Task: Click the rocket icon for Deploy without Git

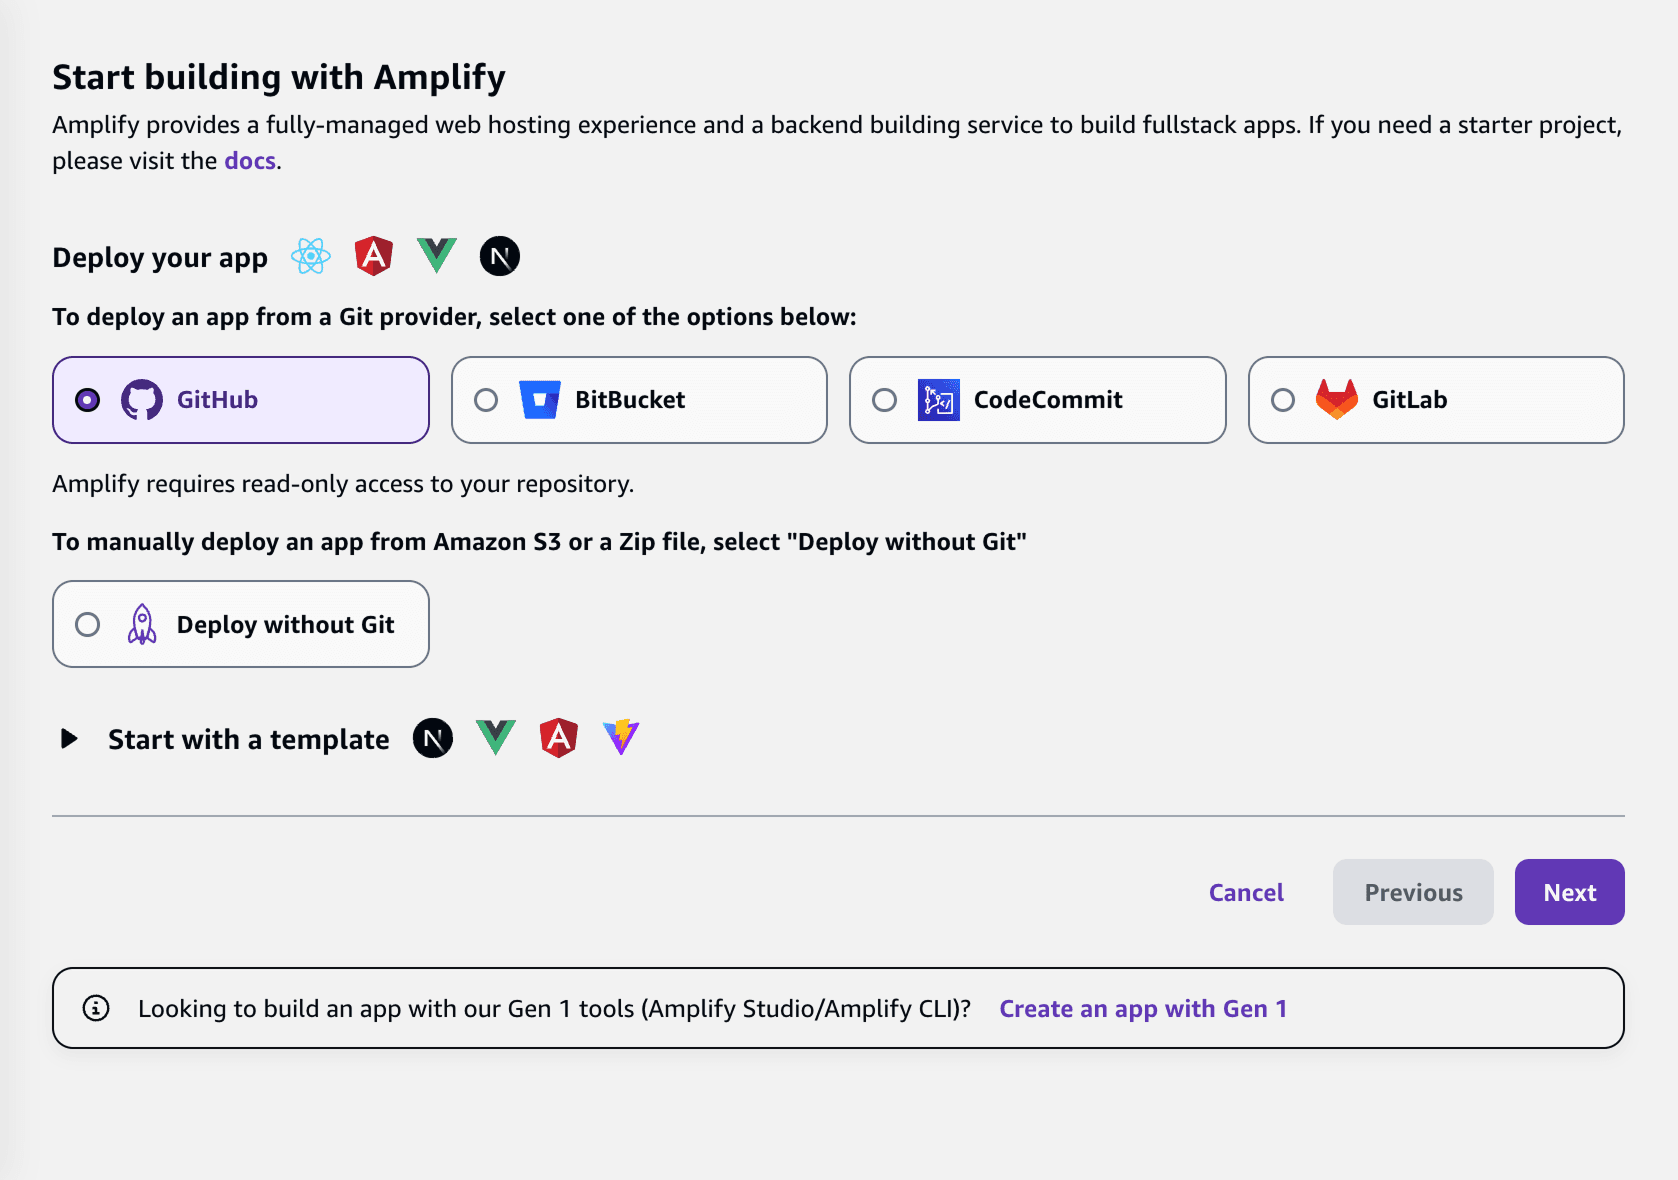Action: (142, 624)
